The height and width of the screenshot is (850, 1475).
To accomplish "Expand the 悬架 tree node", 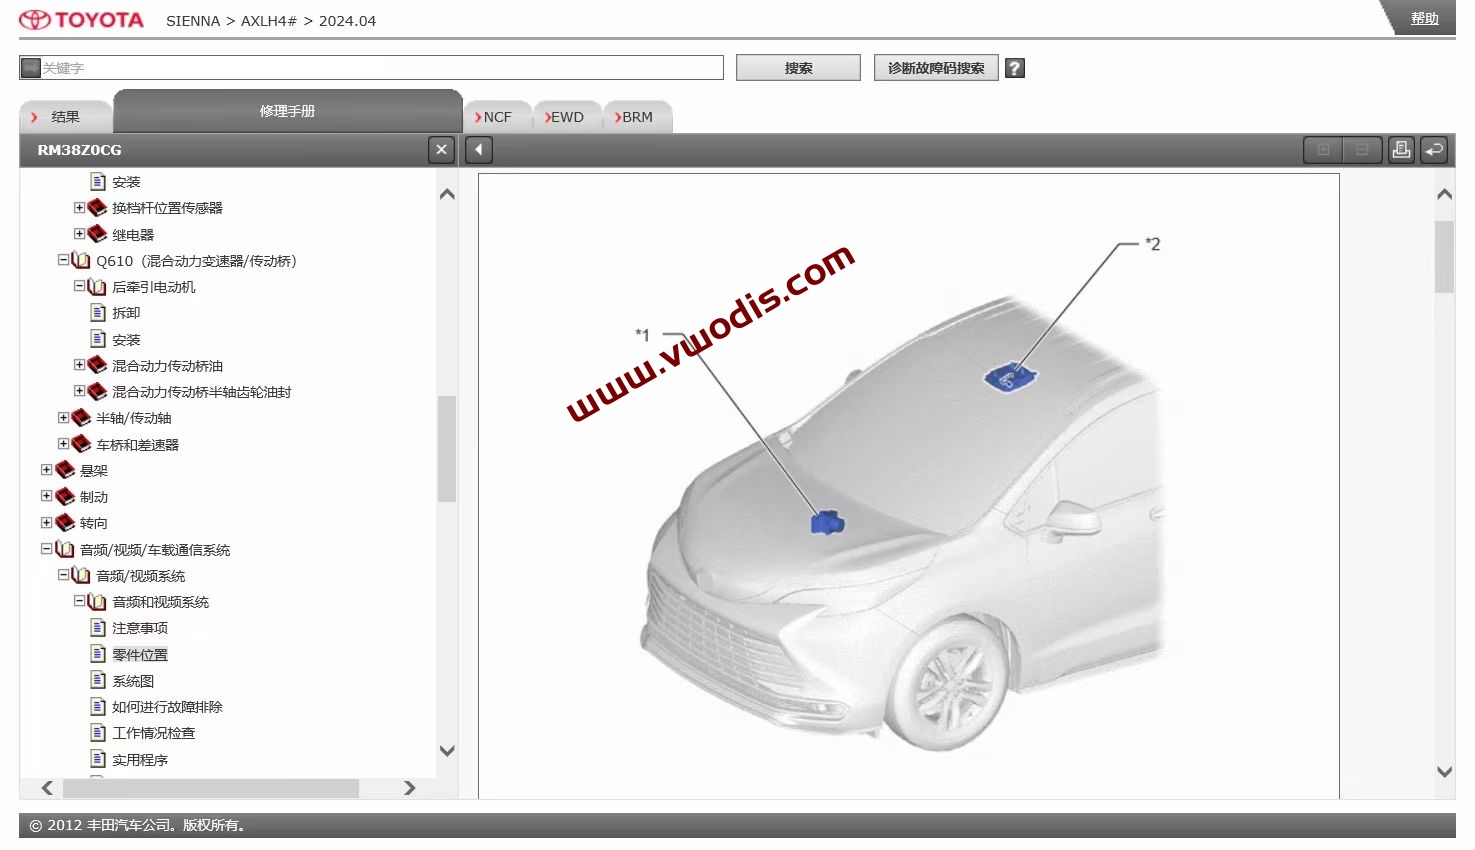I will click(x=46, y=470).
